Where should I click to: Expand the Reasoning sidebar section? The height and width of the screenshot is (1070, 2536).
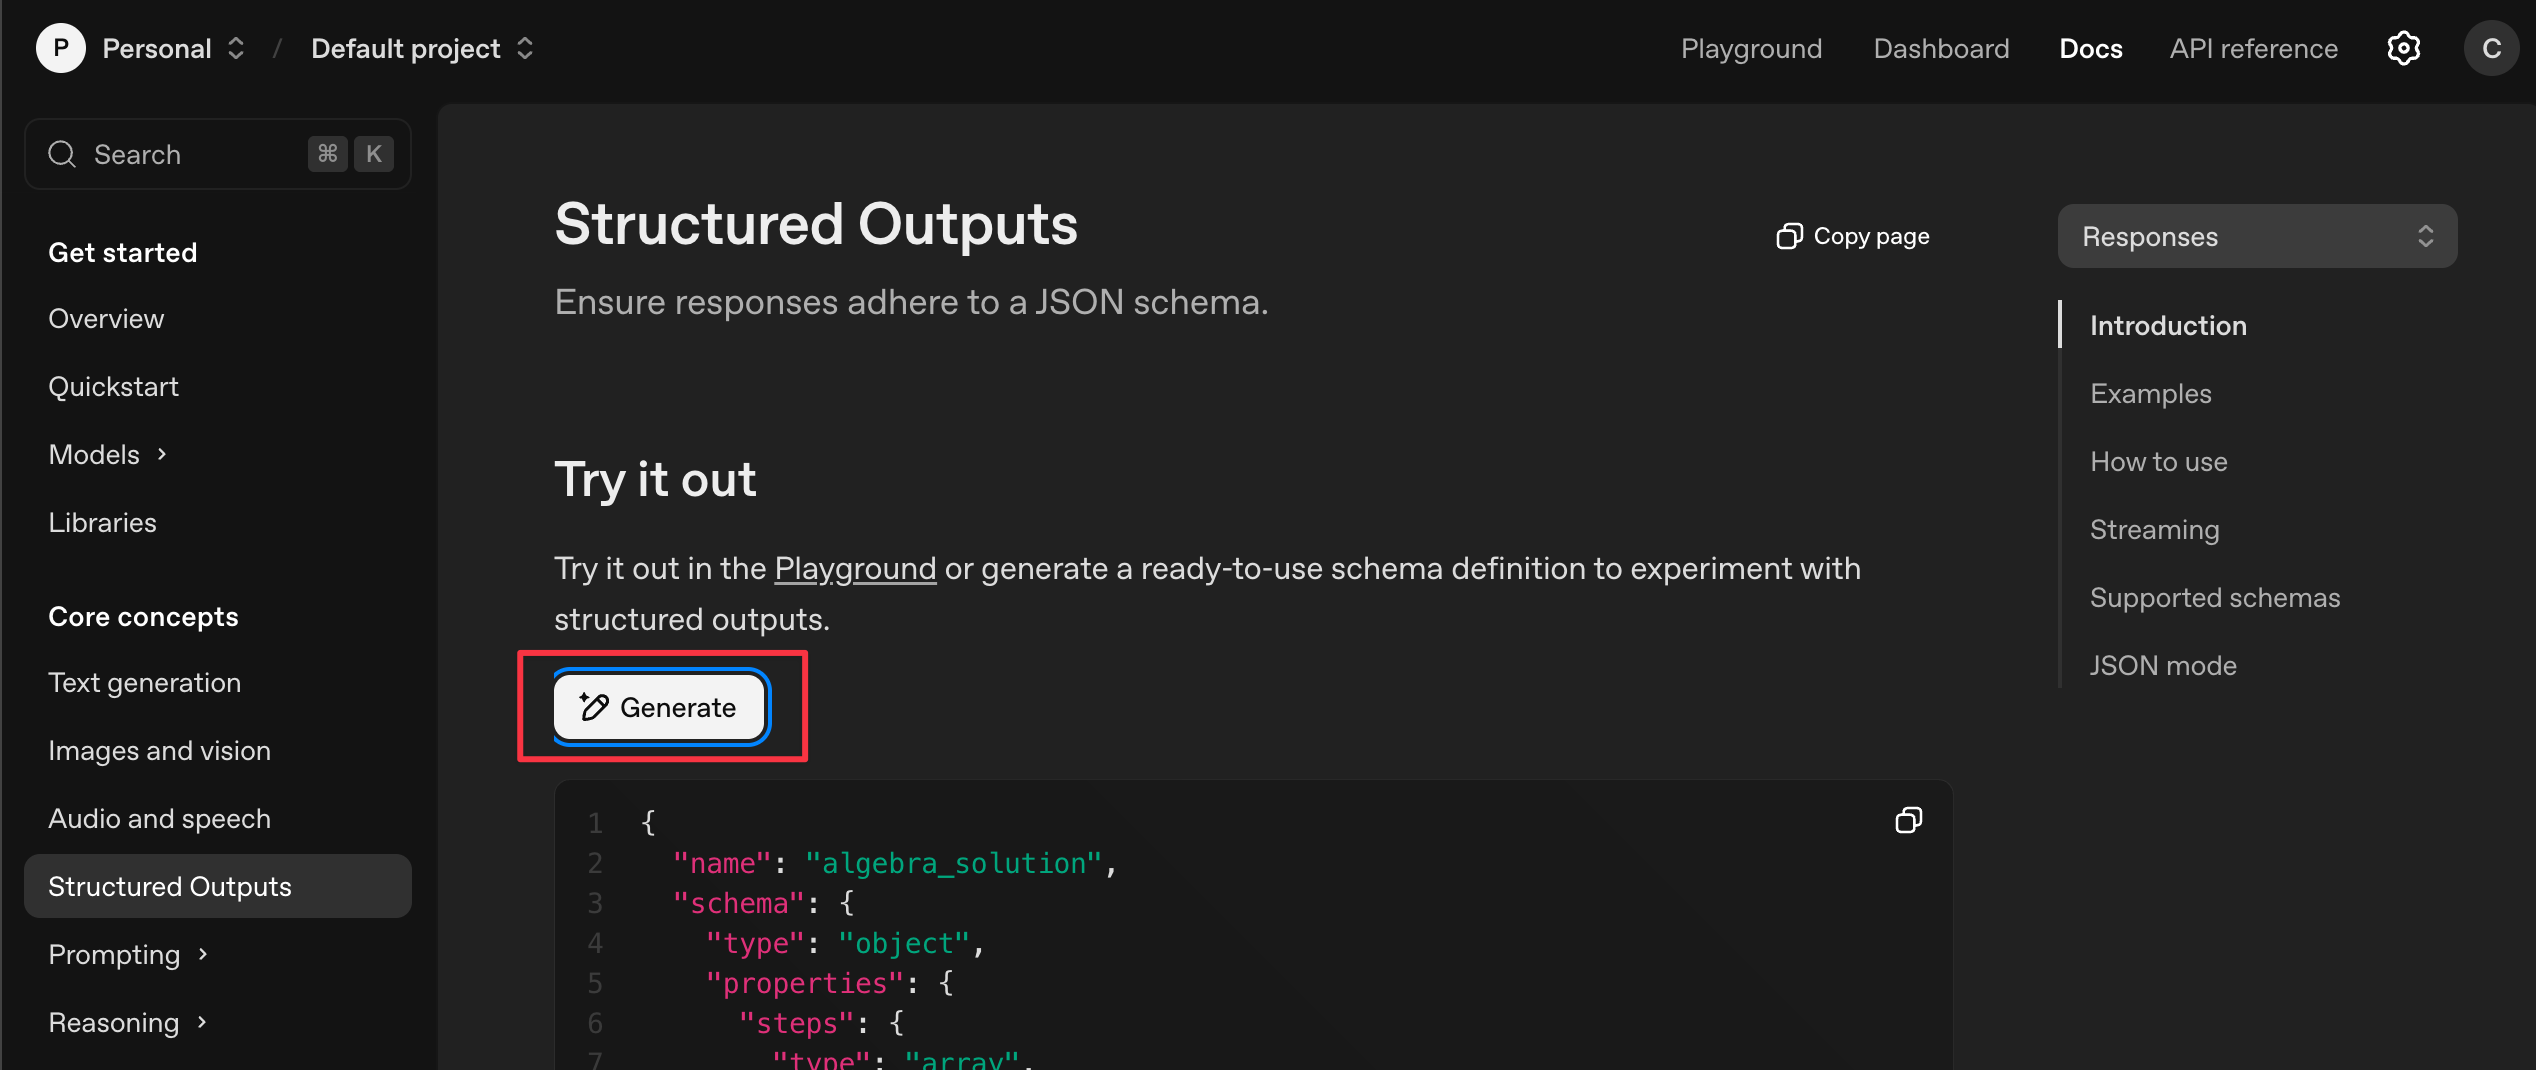pos(128,1022)
